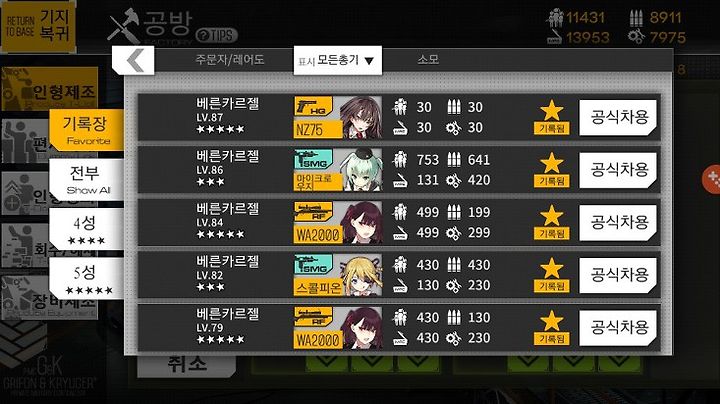Click the Scorpion character portrait

click(361, 275)
